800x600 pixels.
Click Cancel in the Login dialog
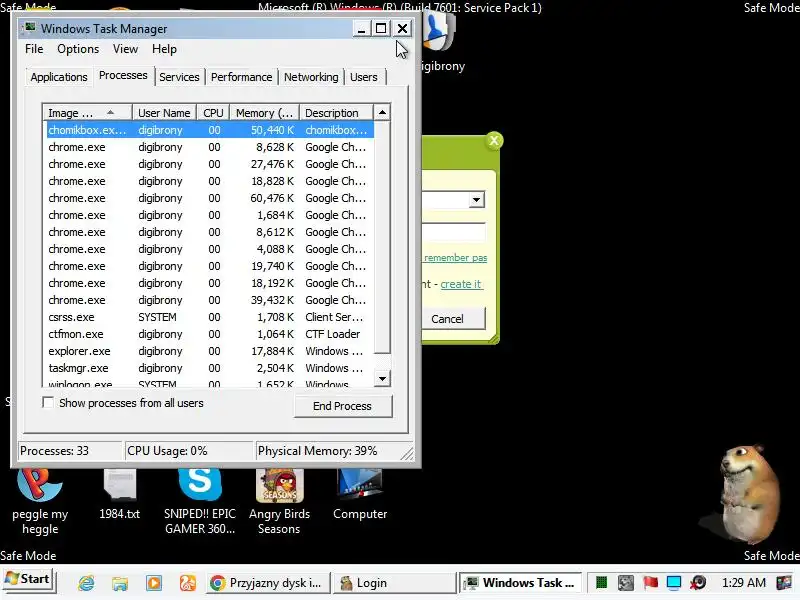(453, 319)
